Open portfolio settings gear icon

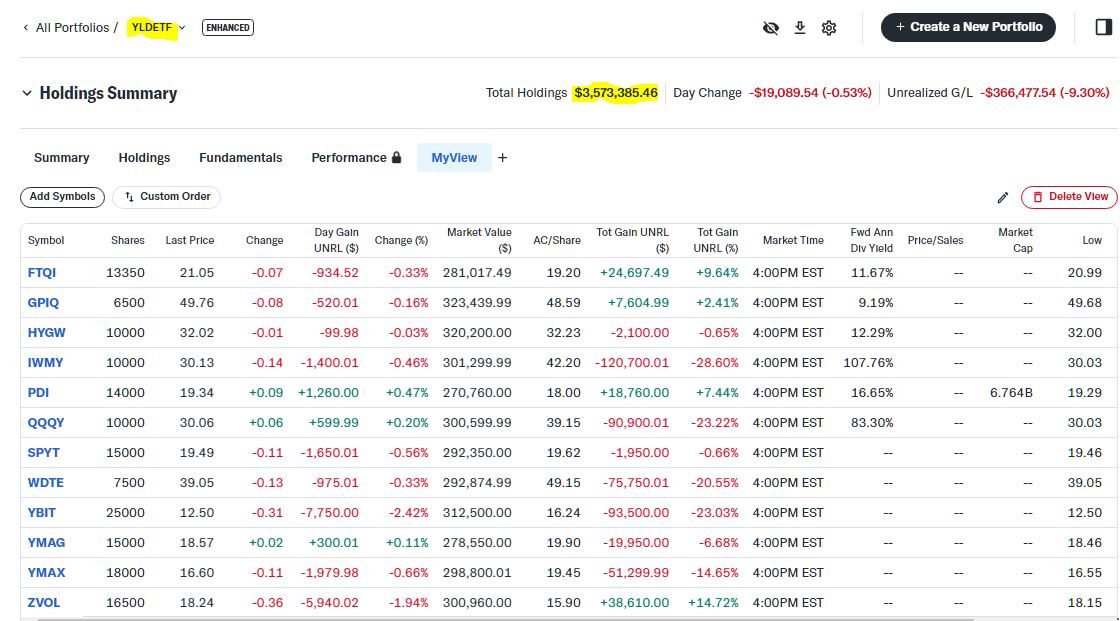point(829,28)
